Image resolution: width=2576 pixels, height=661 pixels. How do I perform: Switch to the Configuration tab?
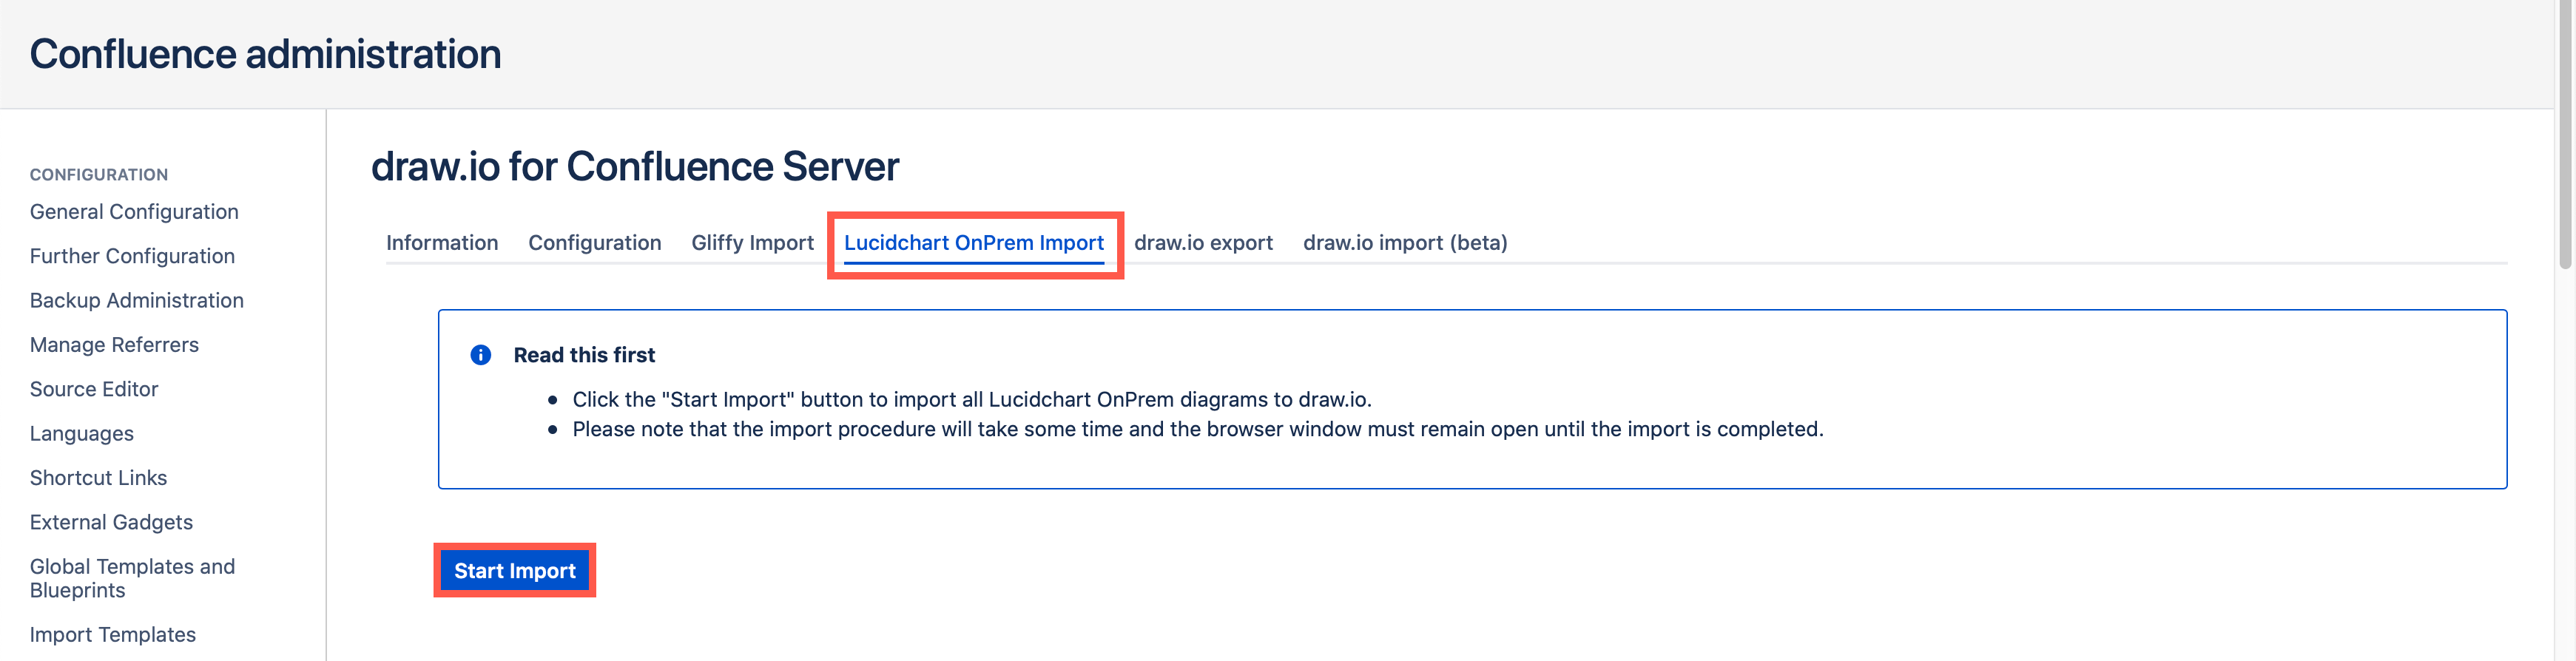594,242
